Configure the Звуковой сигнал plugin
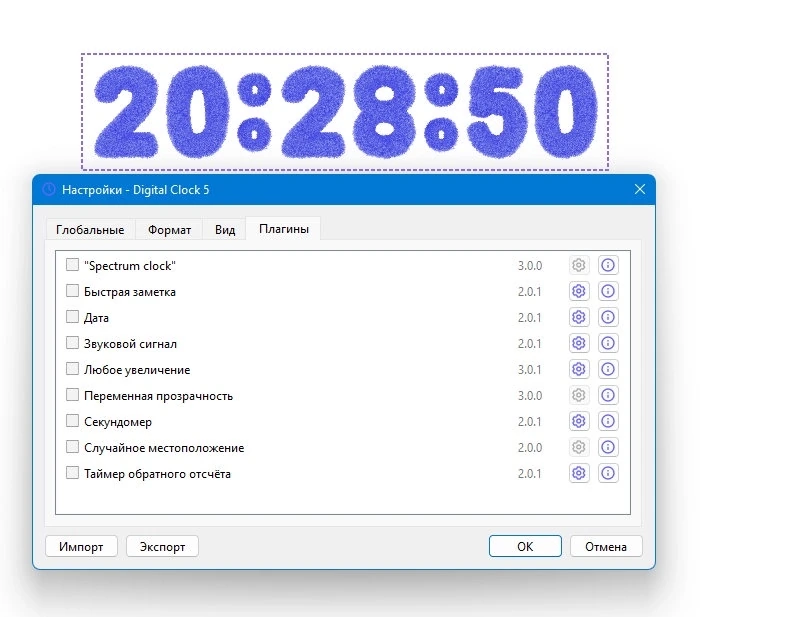 coord(579,343)
